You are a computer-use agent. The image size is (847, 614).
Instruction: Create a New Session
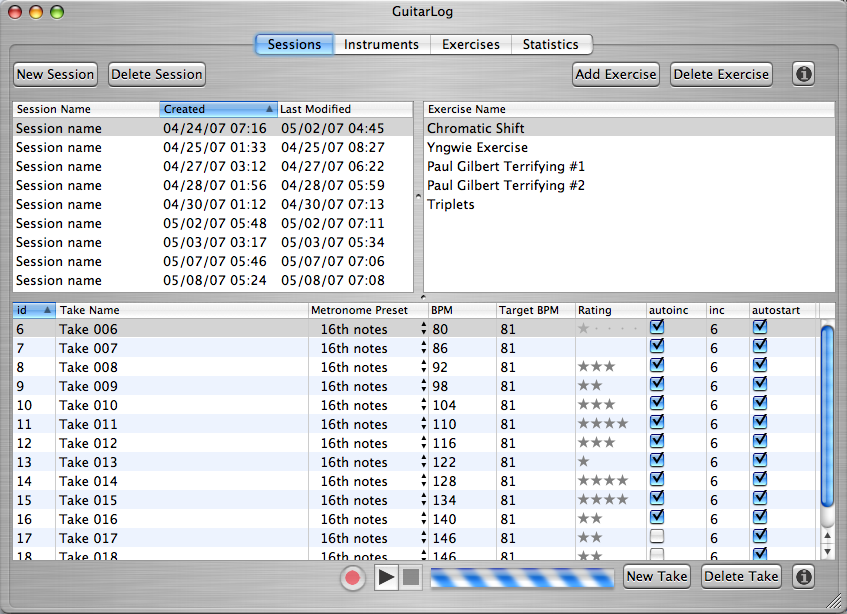point(56,75)
